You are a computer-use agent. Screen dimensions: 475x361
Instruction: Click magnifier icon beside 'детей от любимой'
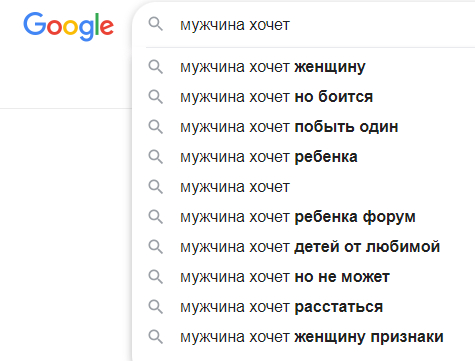point(156,247)
